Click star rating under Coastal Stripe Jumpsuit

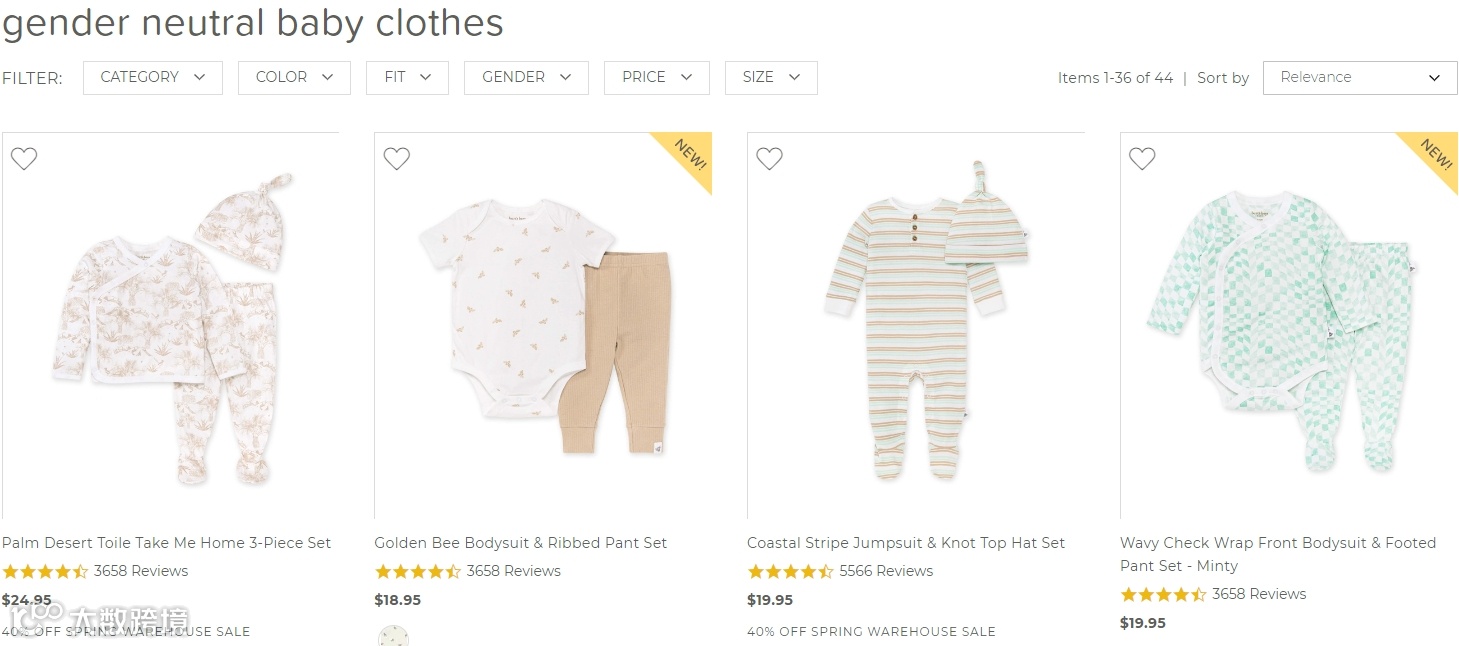pyautogui.click(x=790, y=572)
